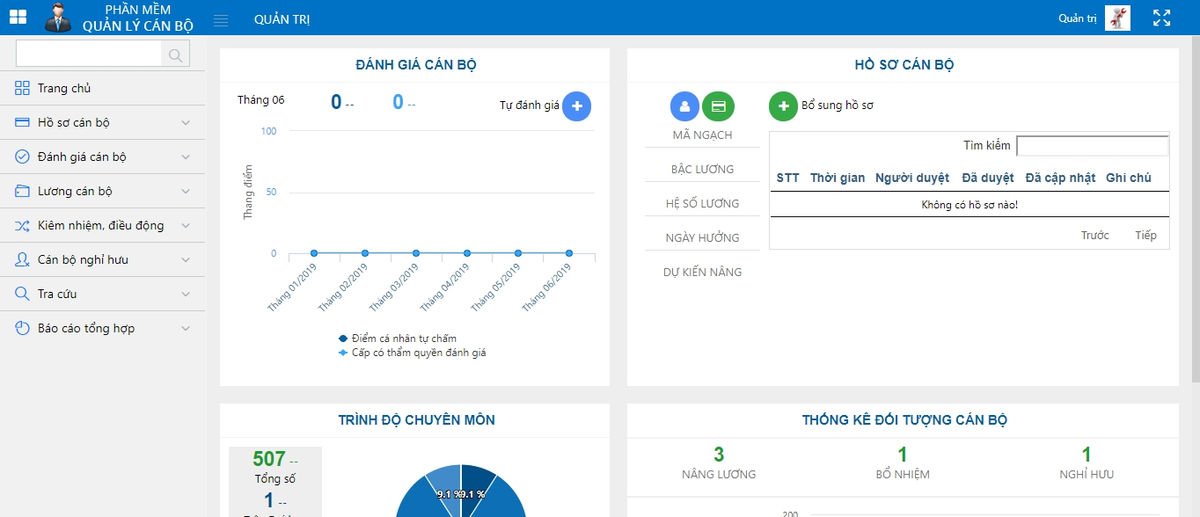The height and width of the screenshot is (517, 1200).
Task: Open Hồ sơ cán bộ sidebar item
Action: pyautogui.click(x=102, y=123)
